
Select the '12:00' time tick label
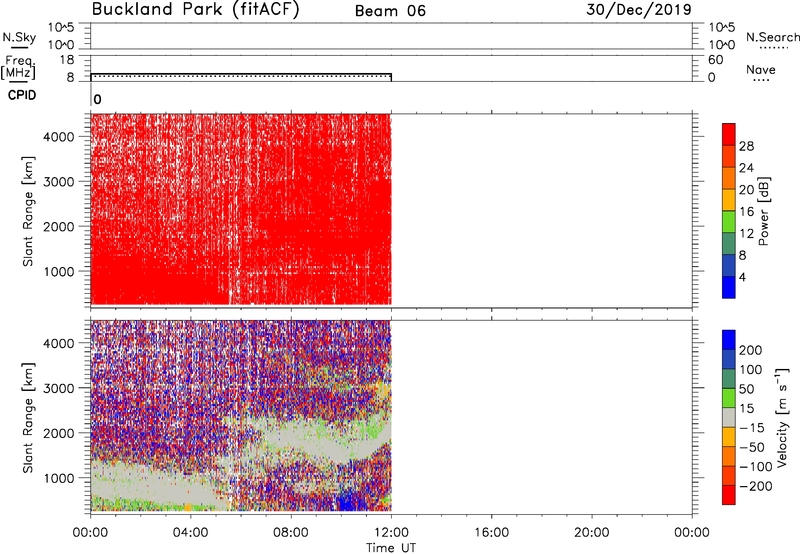click(x=391, y=533)
